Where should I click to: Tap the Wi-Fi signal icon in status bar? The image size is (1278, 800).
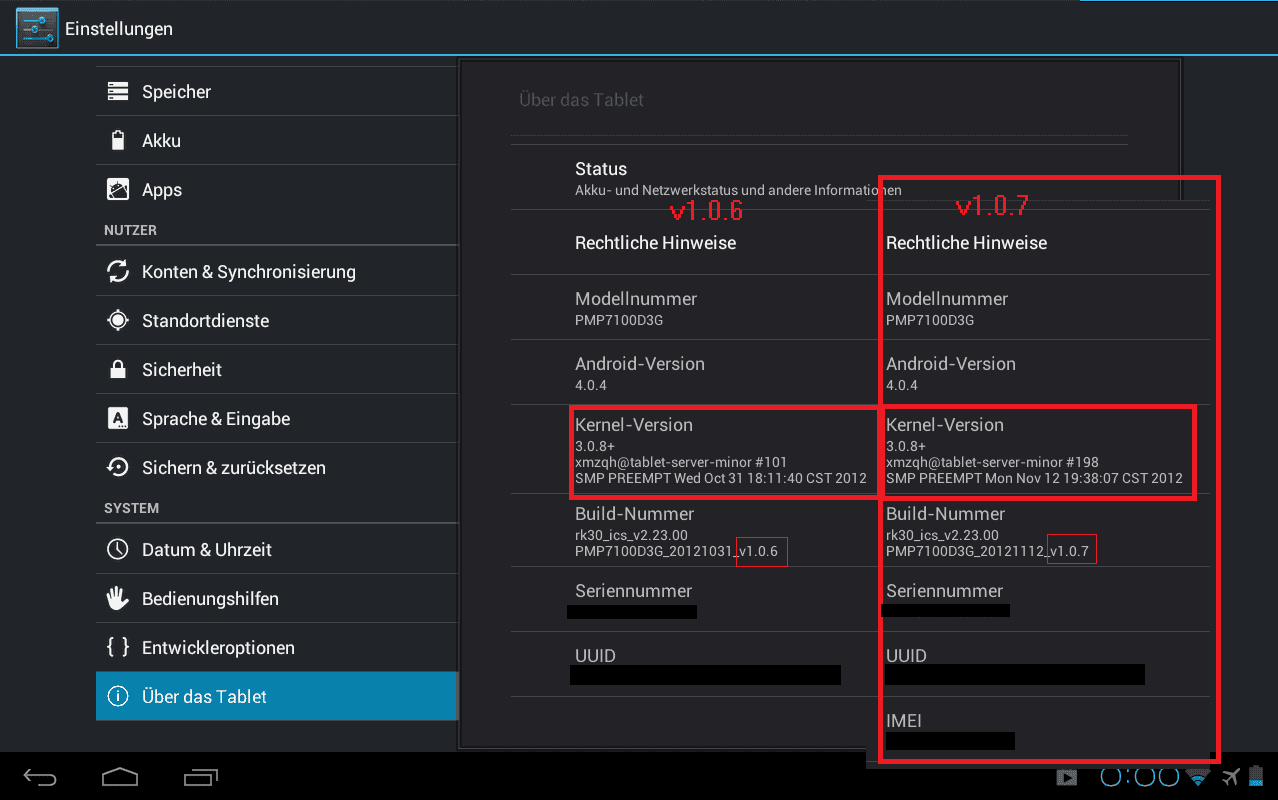(1197, 777)
